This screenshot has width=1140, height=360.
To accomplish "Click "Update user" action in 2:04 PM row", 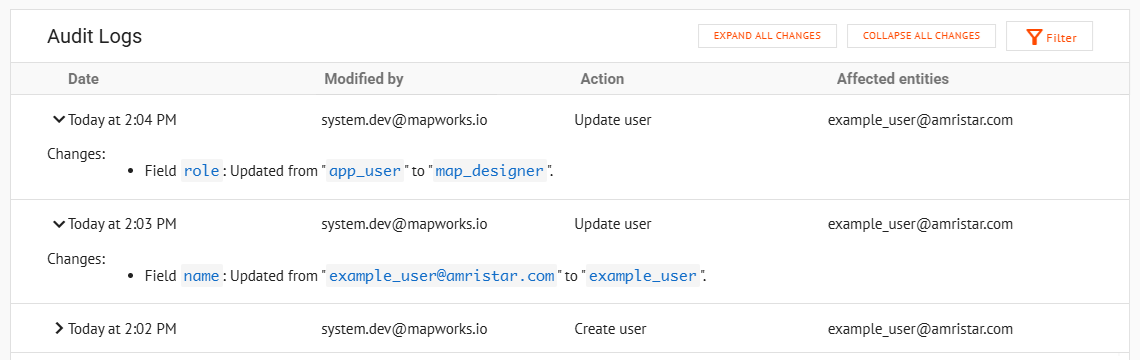I will 613,120.
